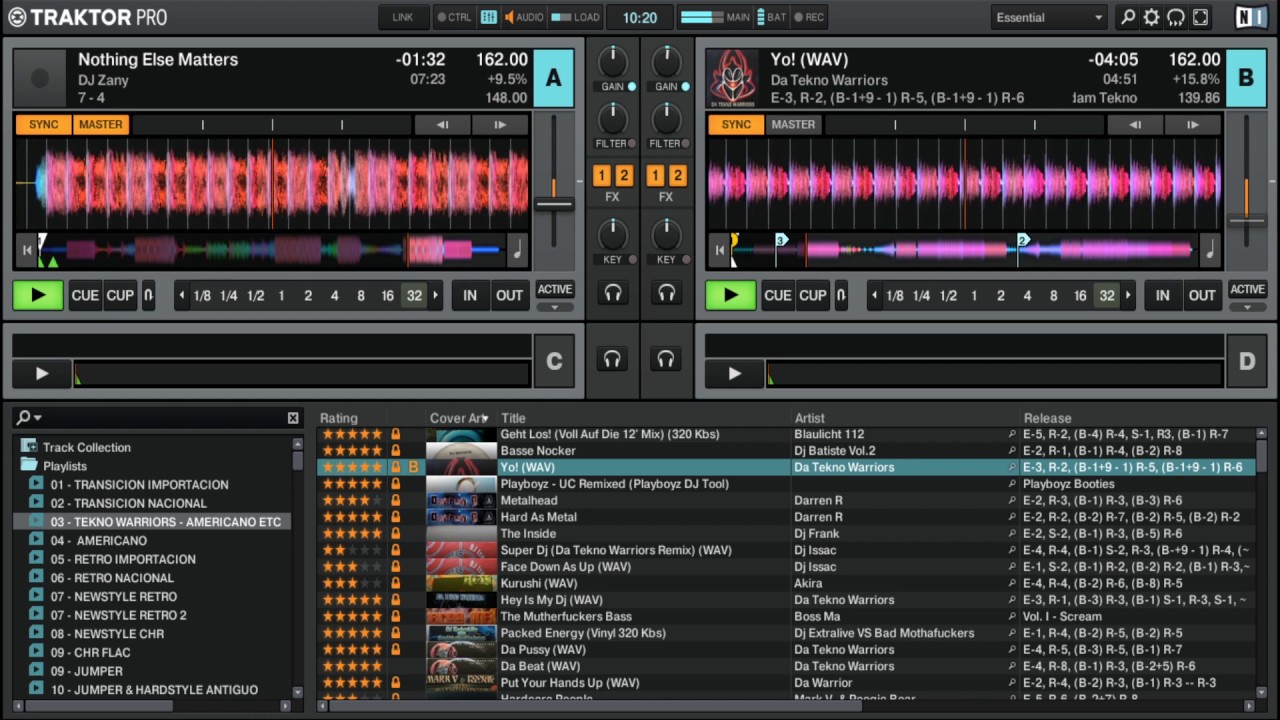1280x720 pixels.
Task: Enable headphone cue for Deck A
Action: pos(613,293)
